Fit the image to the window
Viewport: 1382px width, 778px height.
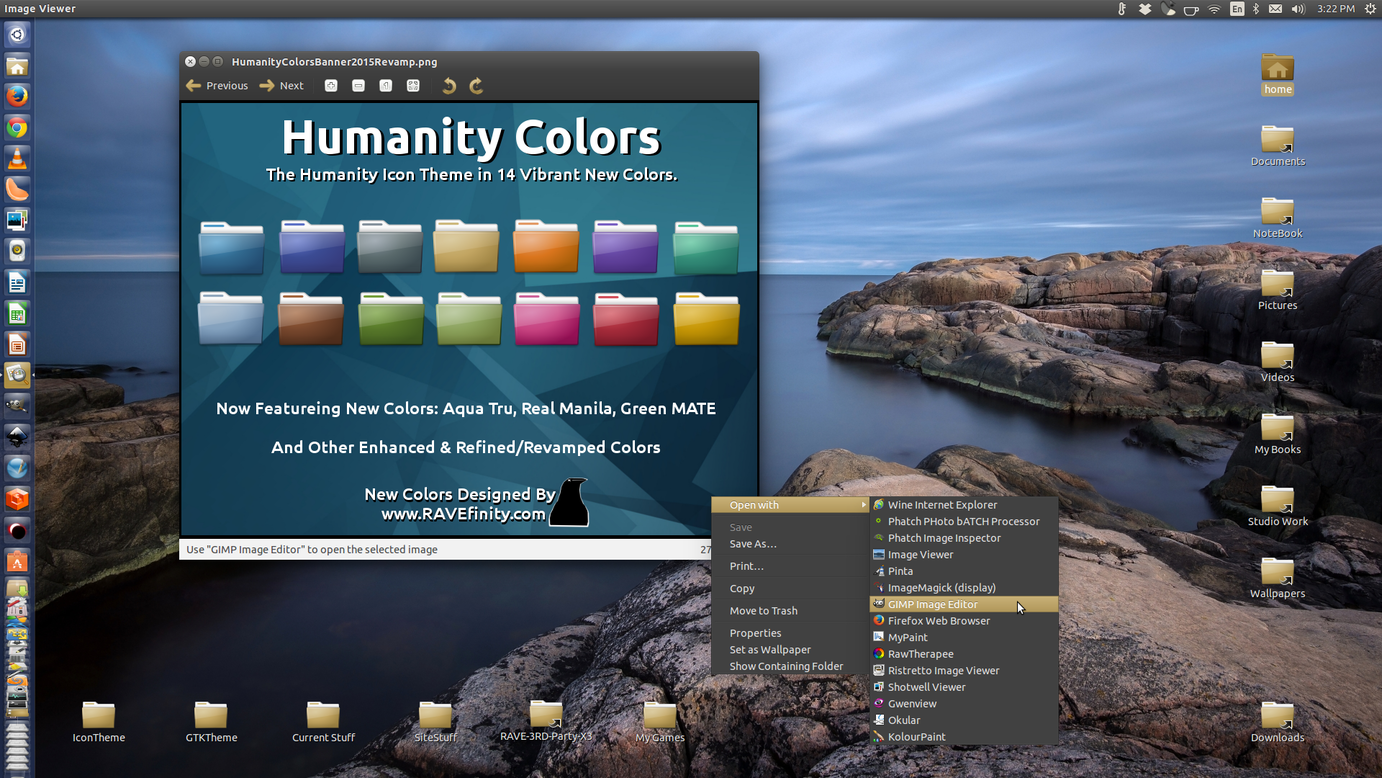413,86
